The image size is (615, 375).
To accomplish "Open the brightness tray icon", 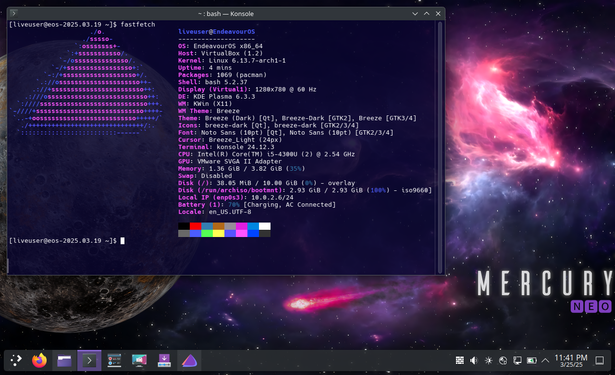I will 488,360.
